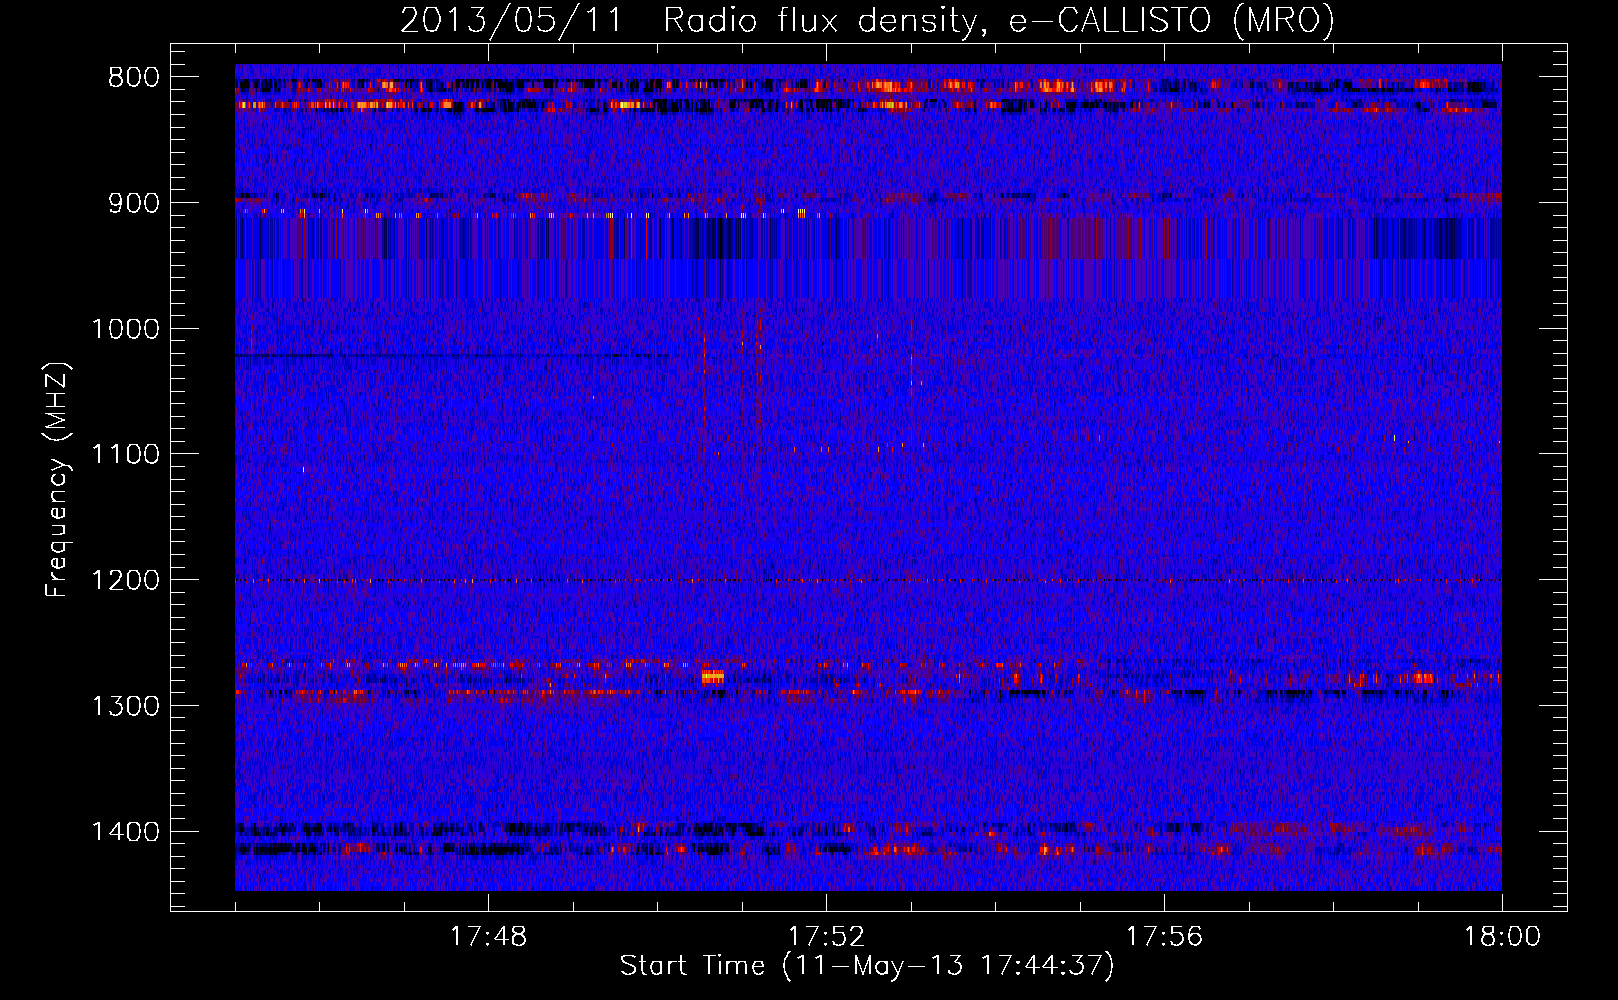
Task: Click the 900 frequency tick label
Action: click(134, 204)
